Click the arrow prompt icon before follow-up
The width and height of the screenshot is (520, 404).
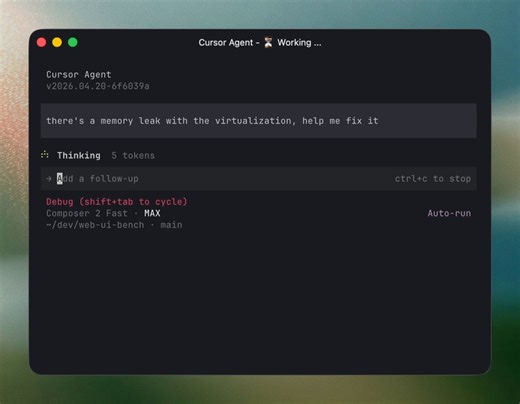[x=49, y=179]
